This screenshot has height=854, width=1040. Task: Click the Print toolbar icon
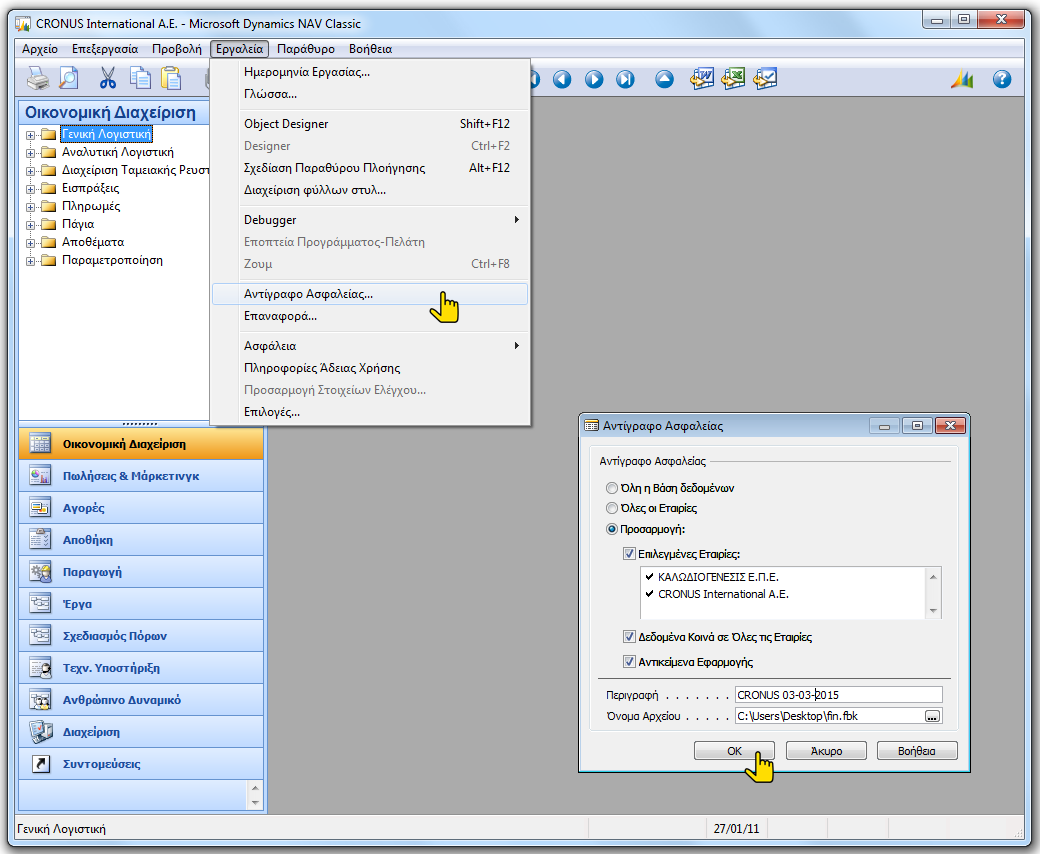38,79
